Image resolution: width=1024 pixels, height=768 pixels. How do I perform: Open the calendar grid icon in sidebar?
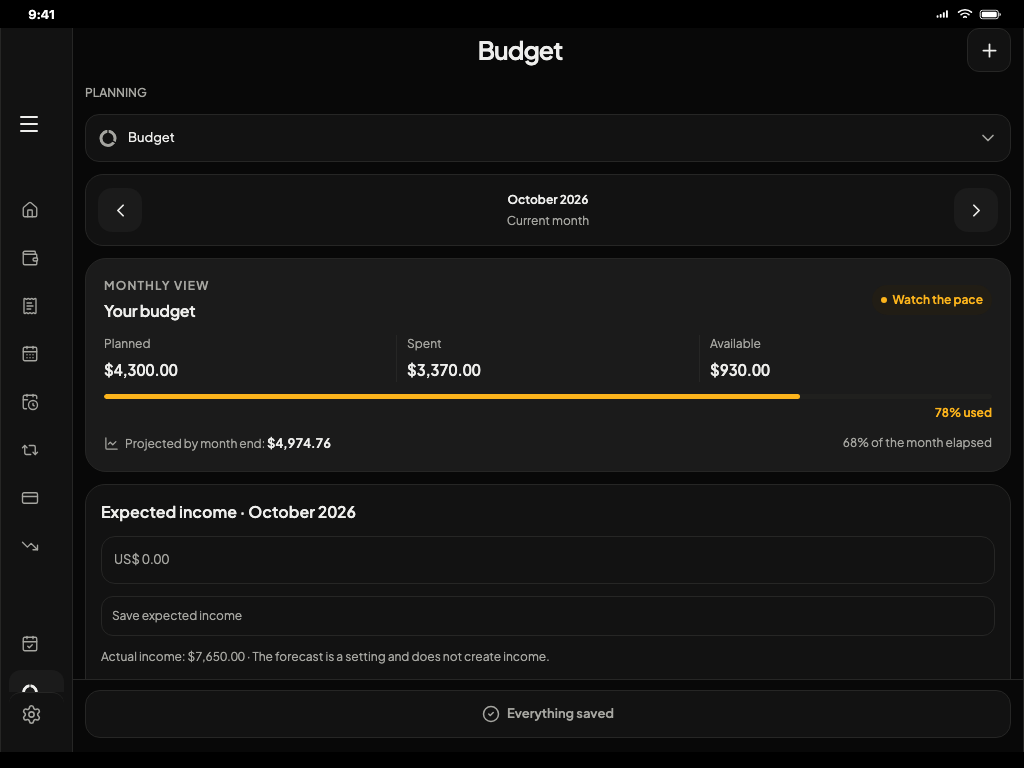click(x=30, y=353)
